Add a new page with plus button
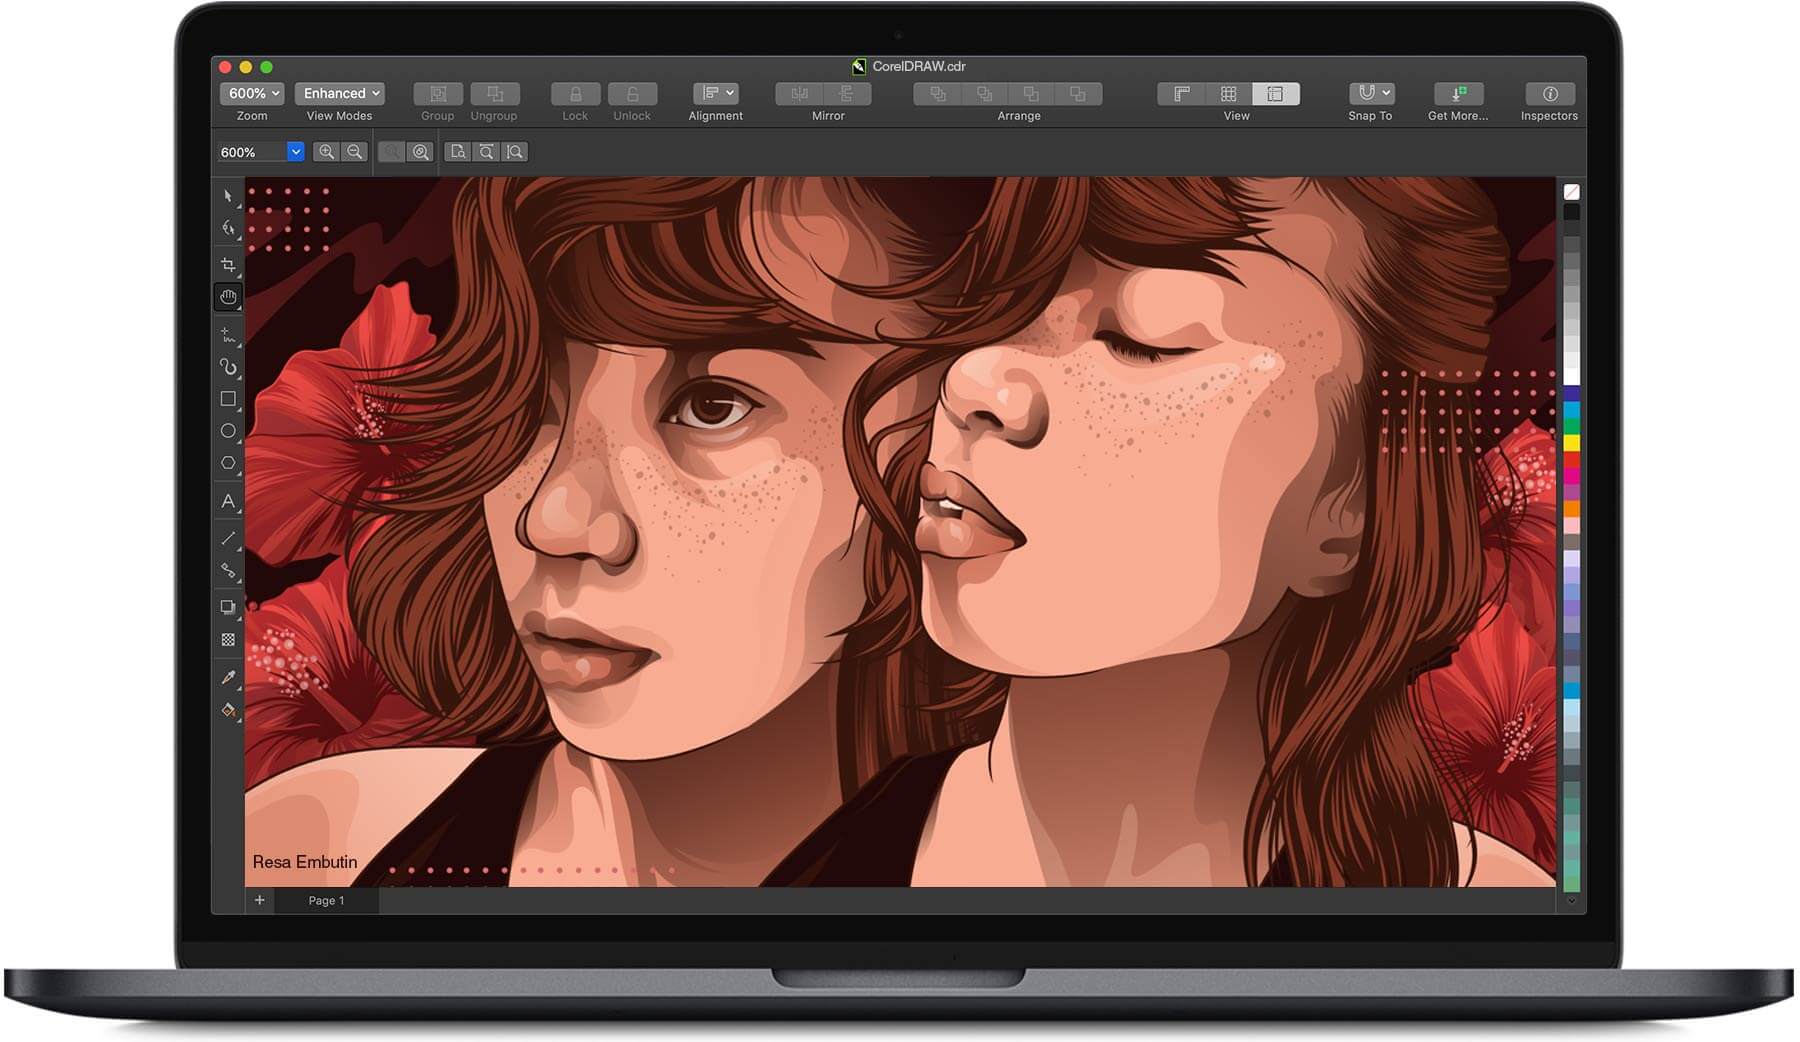This screenshot has width=1800, height=1042. 260,901
